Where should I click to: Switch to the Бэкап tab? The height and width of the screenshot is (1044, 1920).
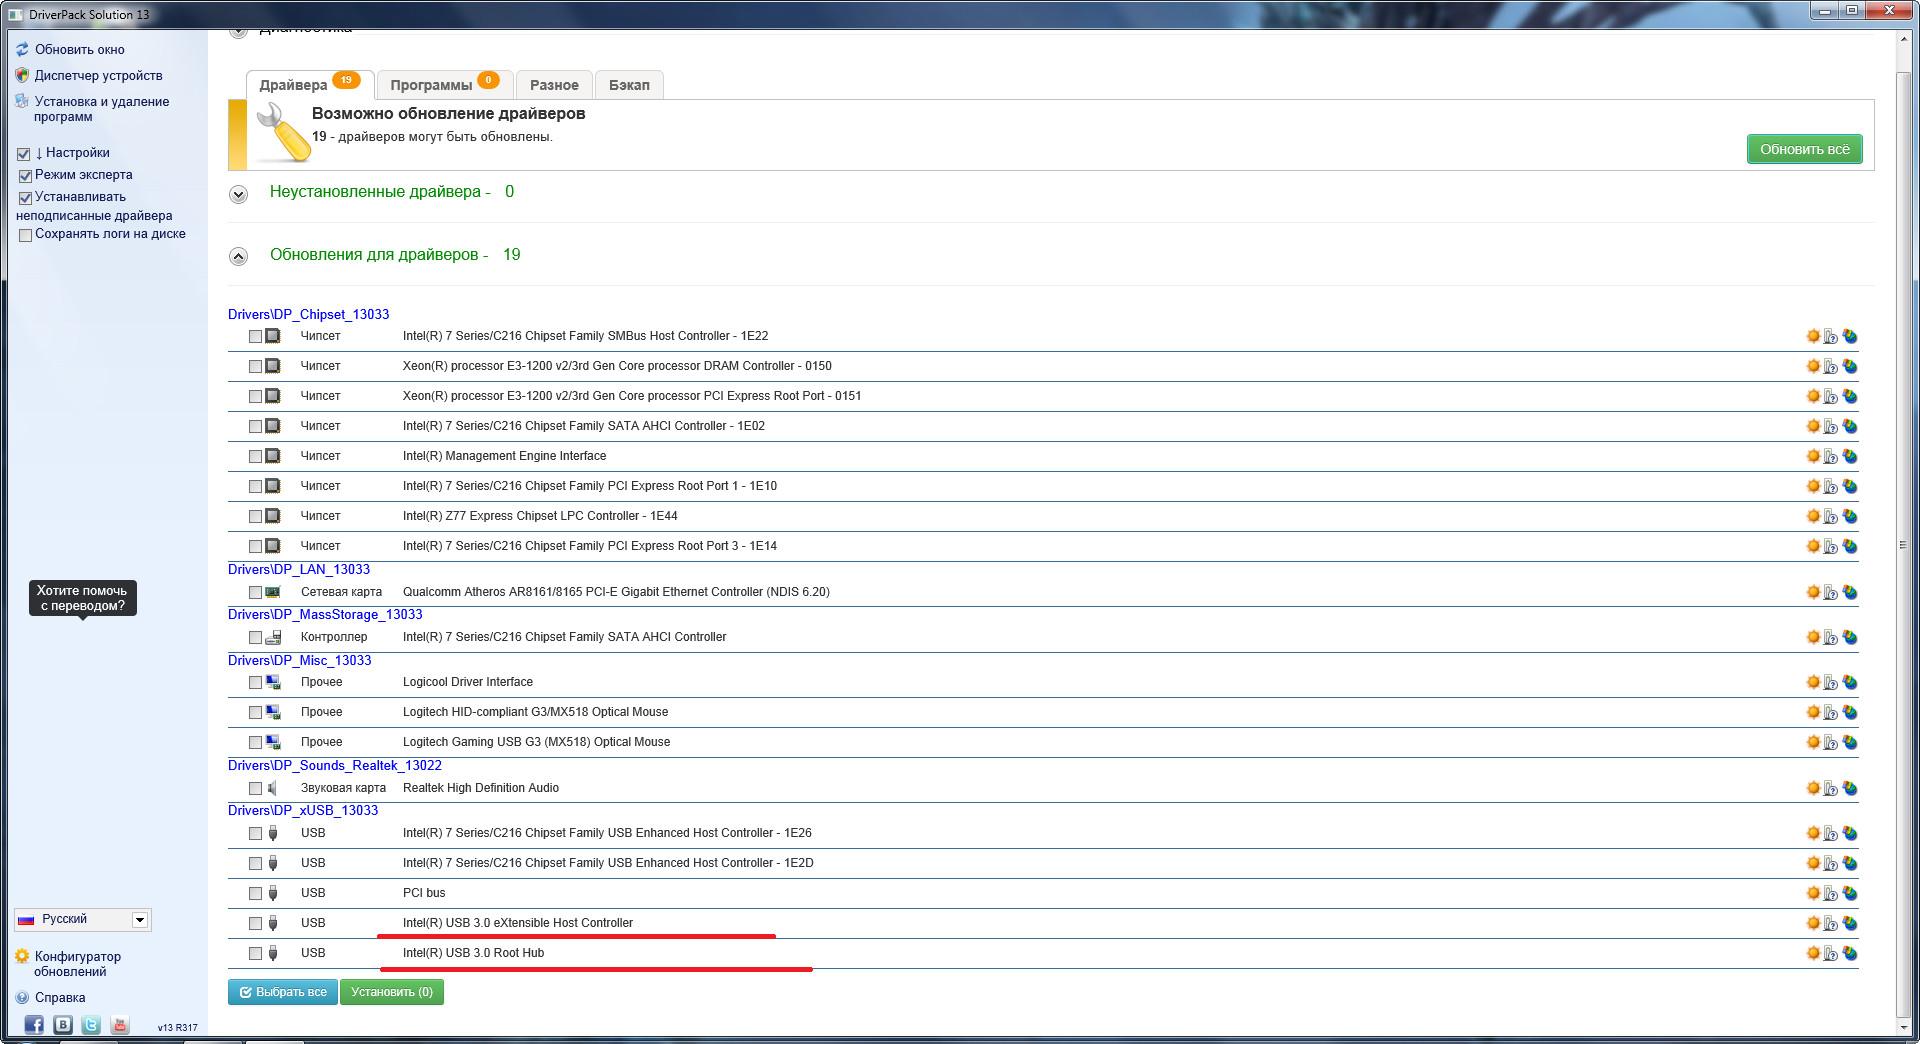pyautogui.click(x=629, y=85)
